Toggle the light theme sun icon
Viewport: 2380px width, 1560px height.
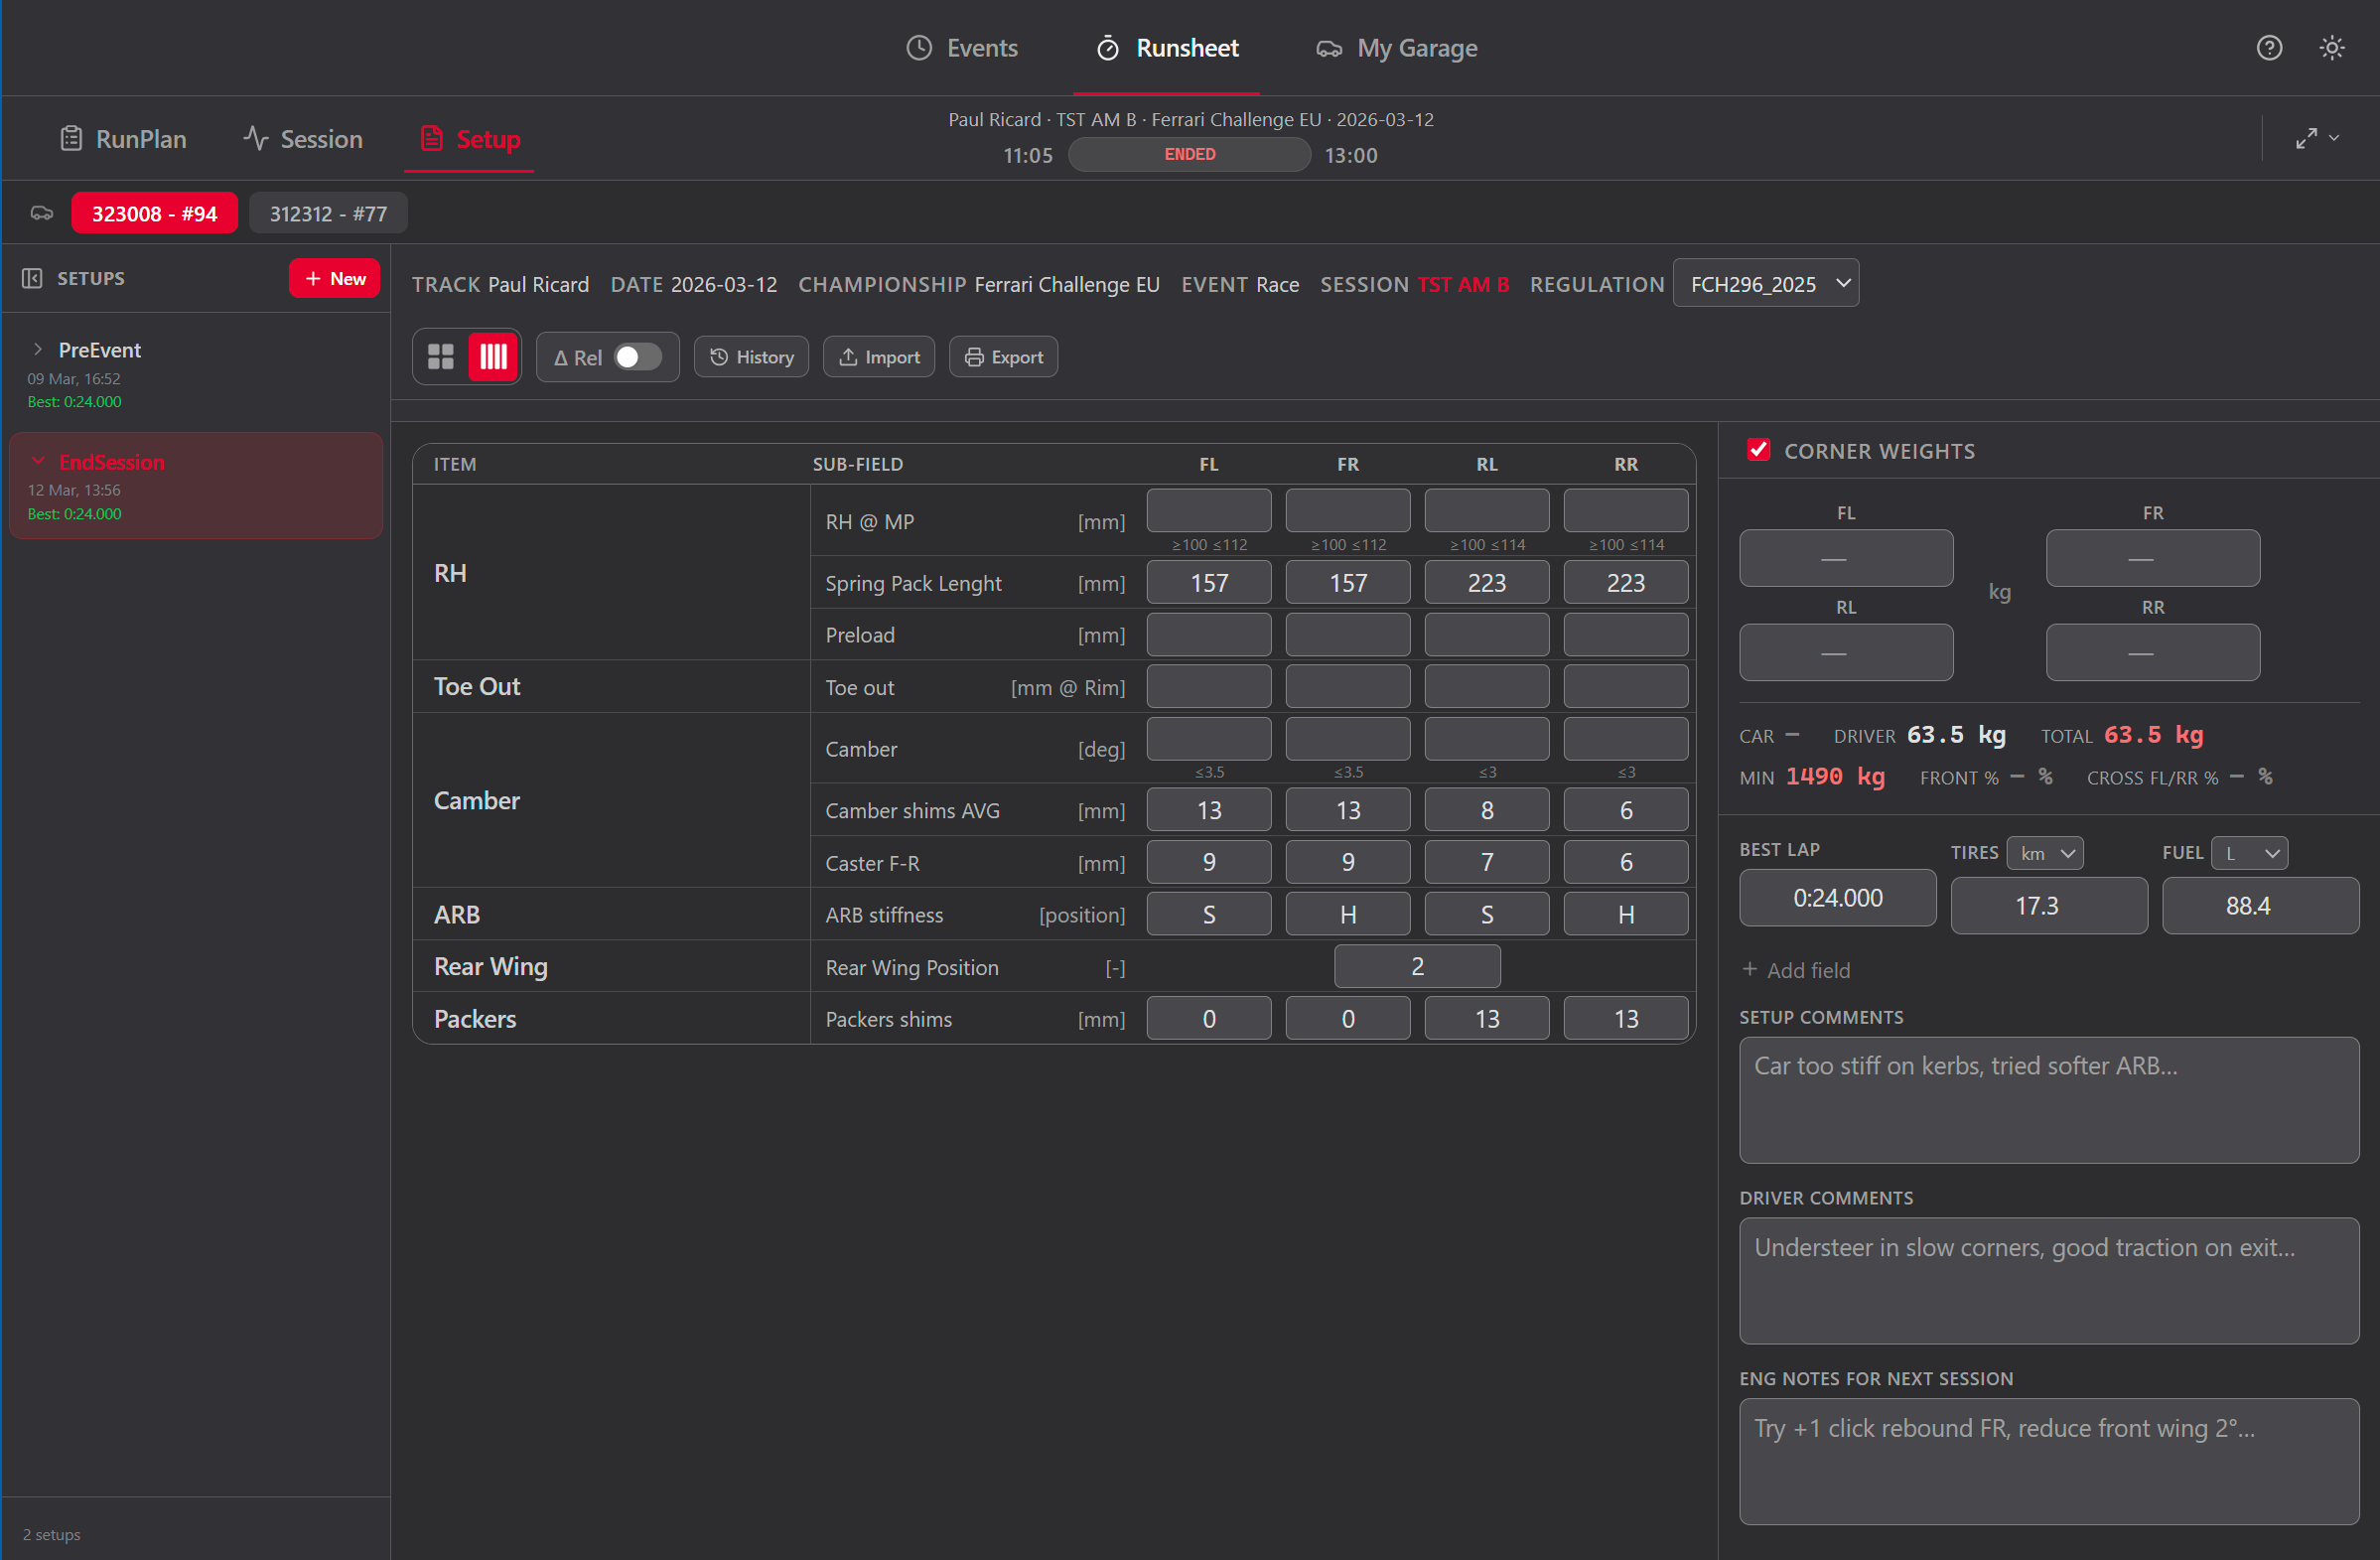(x=2332, y=47)
